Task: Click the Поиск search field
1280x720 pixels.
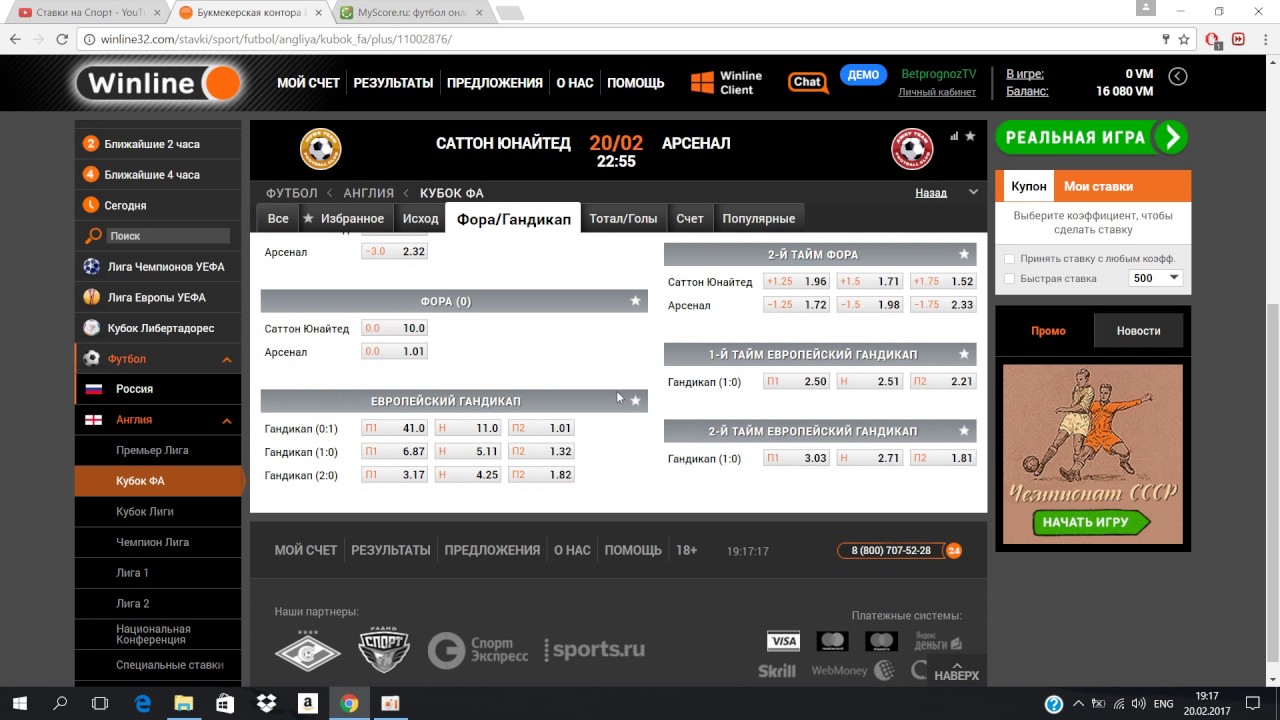Action: click(170, 236)
